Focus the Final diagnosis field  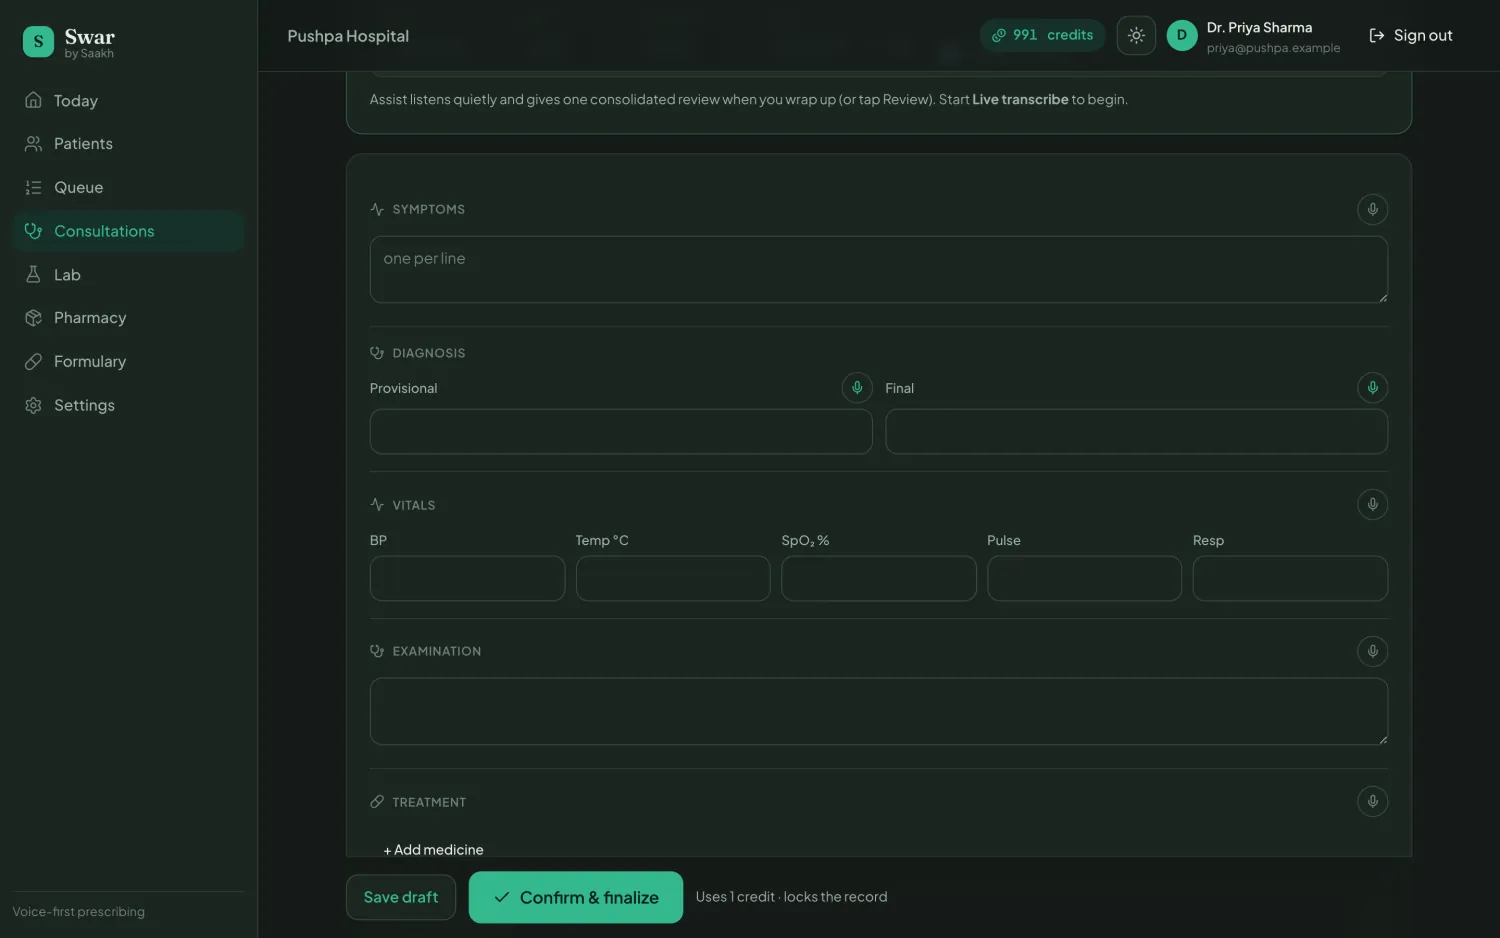pyautogui.click(x=1136, y=431)
